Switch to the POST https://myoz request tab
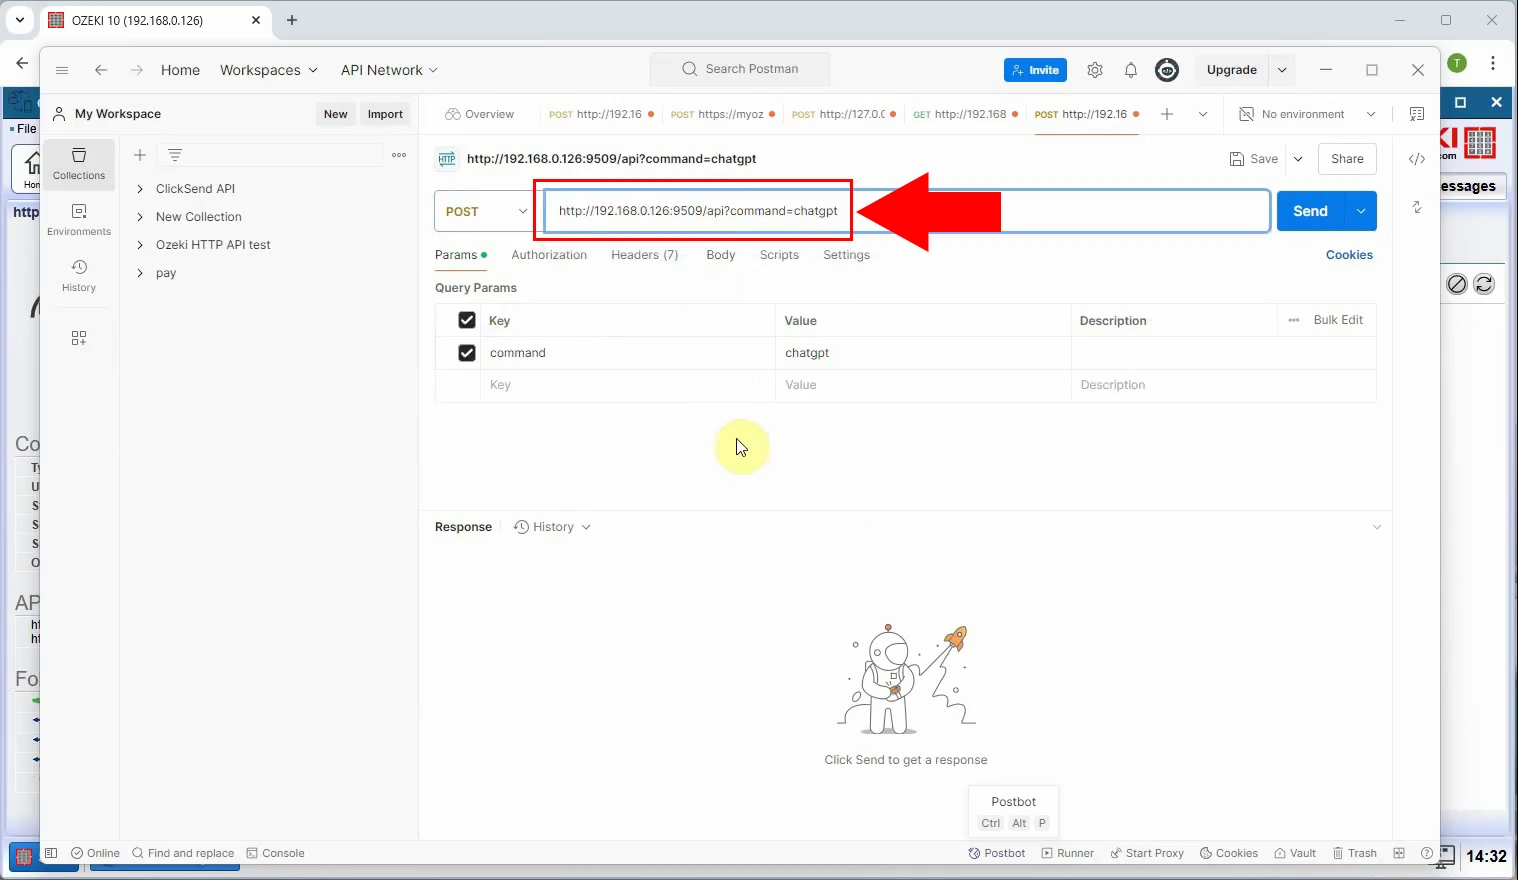This screenshot has width=1518, height=880. [x=722, y=114]
